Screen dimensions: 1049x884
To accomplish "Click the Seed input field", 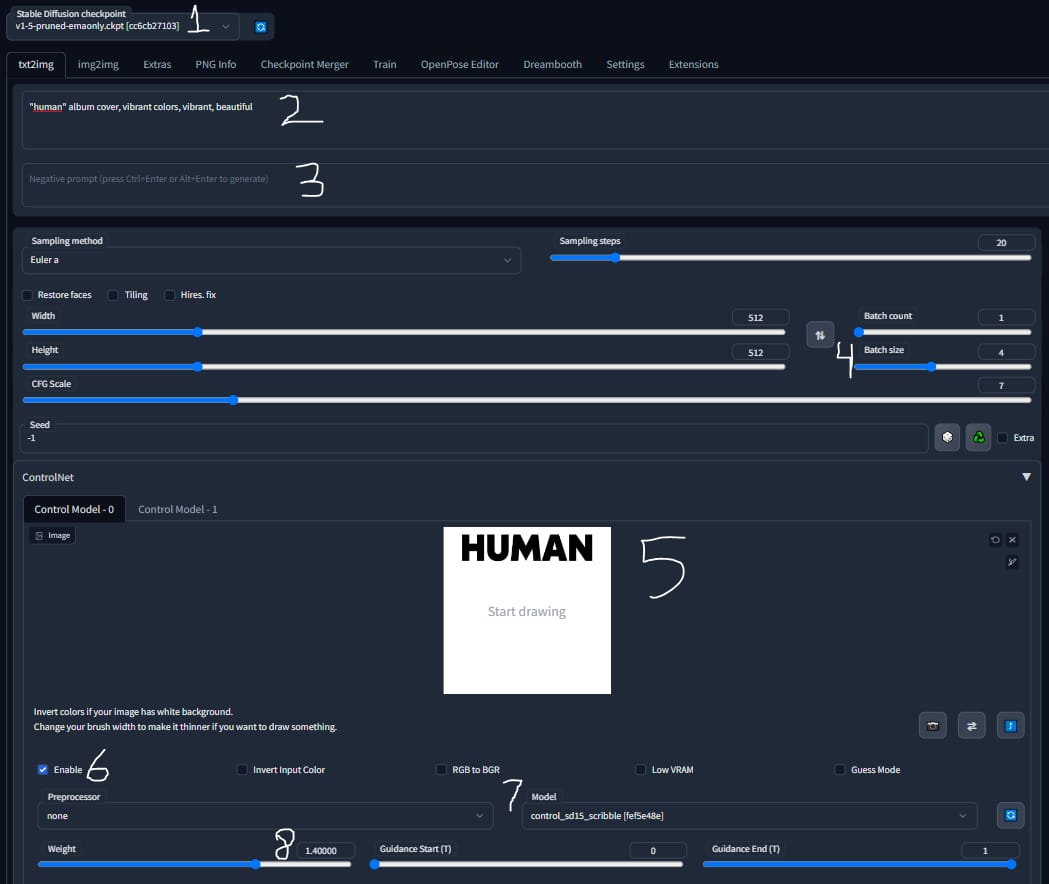I will [475, 438].
